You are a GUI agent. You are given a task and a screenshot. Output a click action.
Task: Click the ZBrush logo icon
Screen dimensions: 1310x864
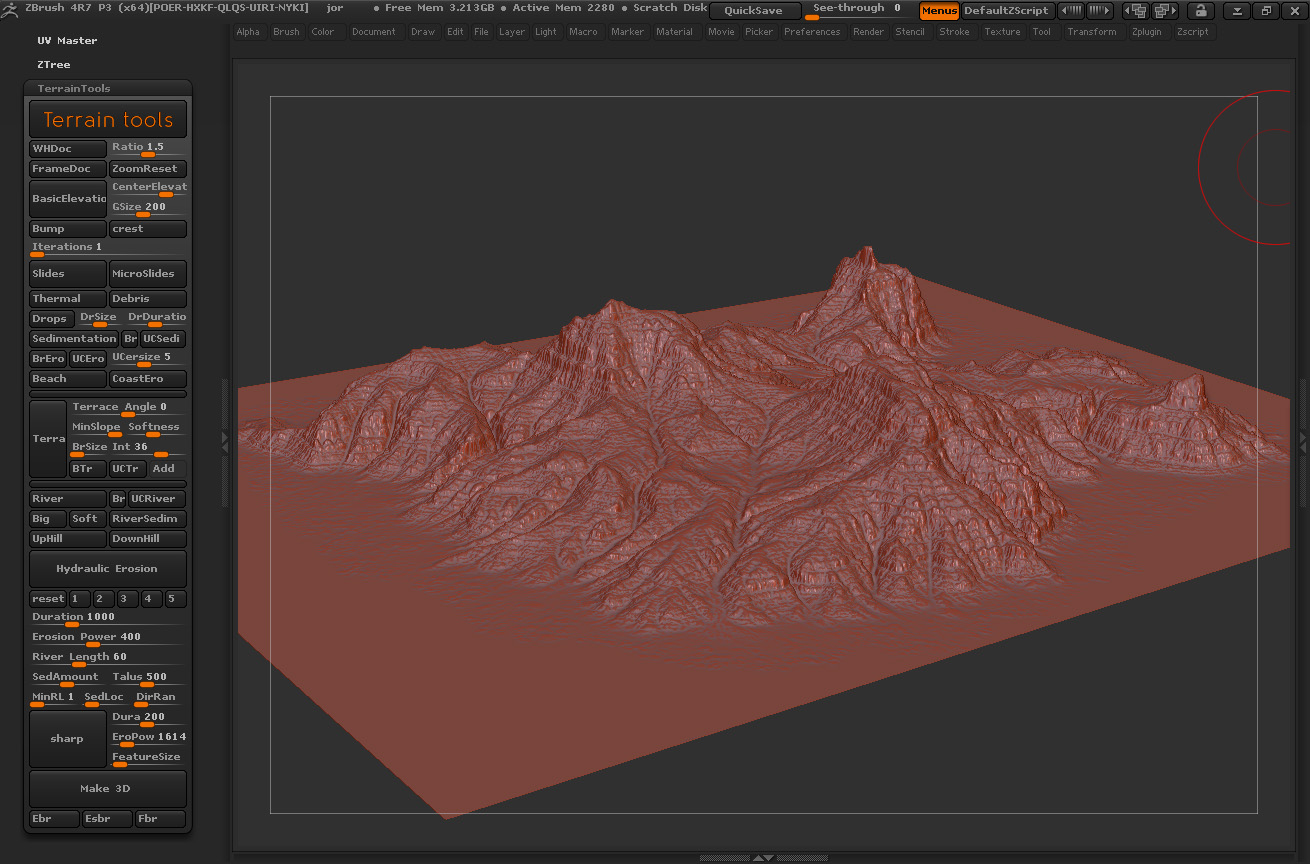pos(12,8)
